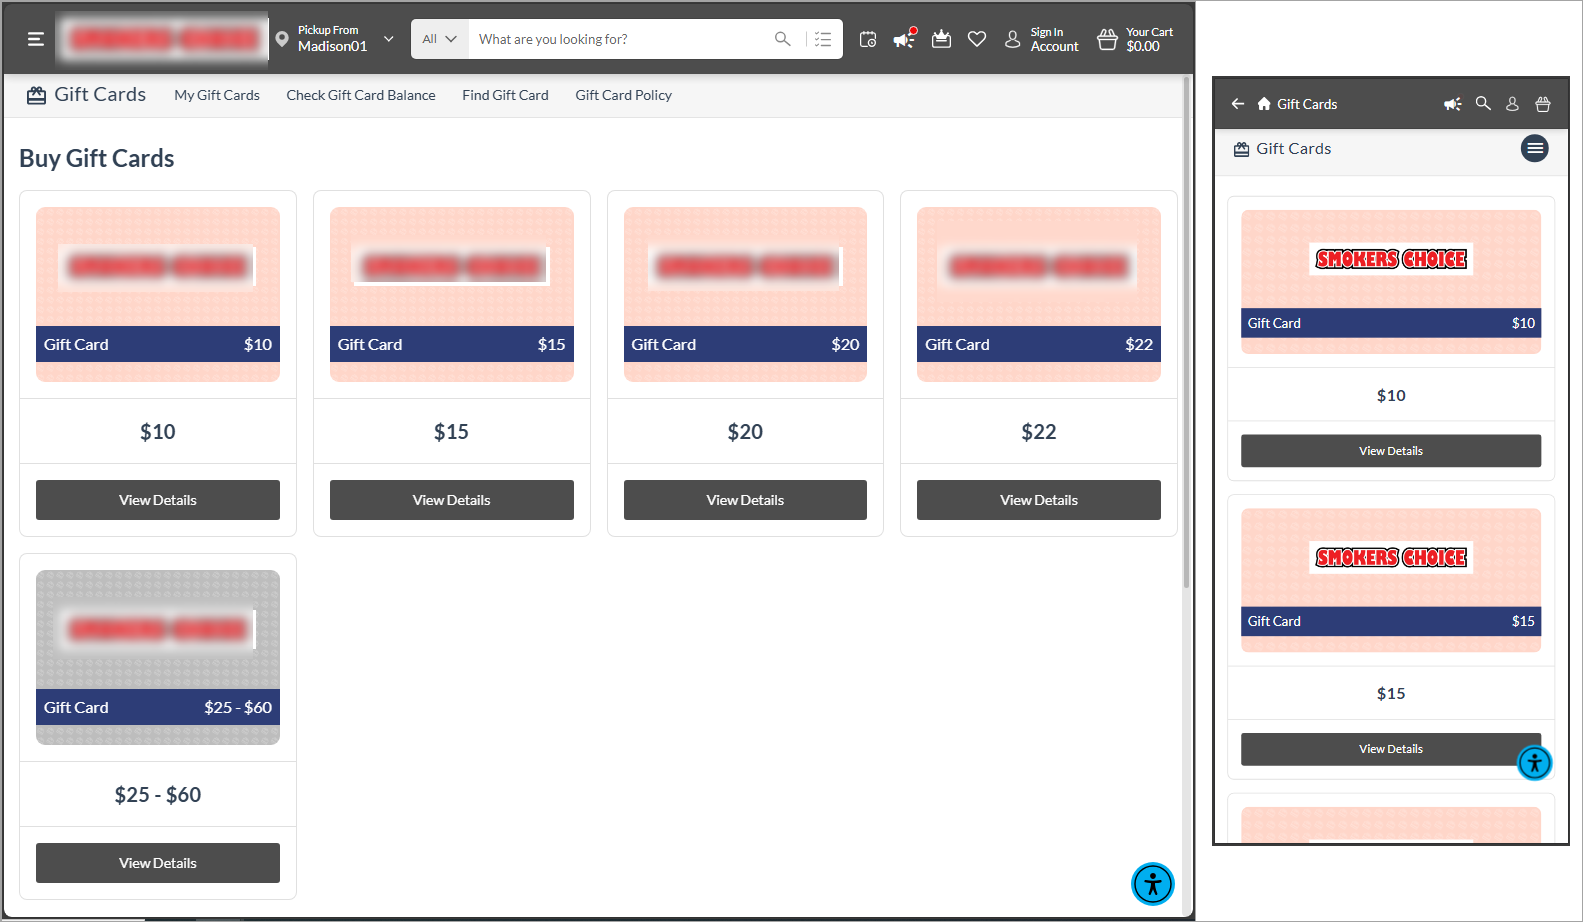Open the megaphone promotions icon with red dot
This screenshot has height=922, width=1583.
click(904, 39)
